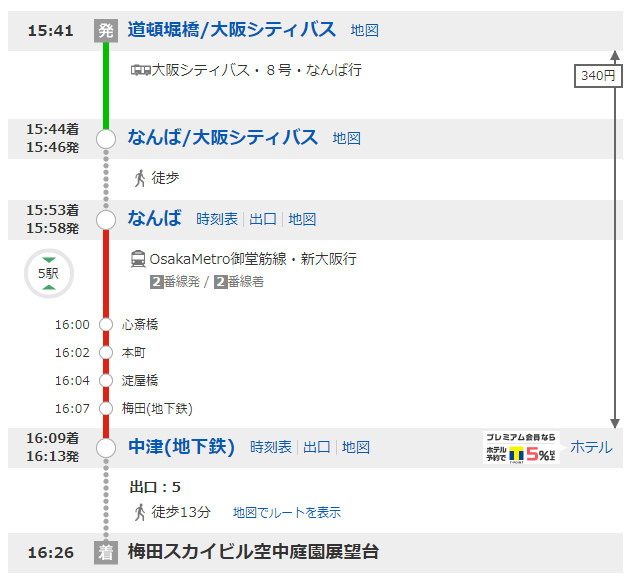633x584 pixels.
Task: Click 地図でルートを表示 link
Action: [x=287, y=513]
